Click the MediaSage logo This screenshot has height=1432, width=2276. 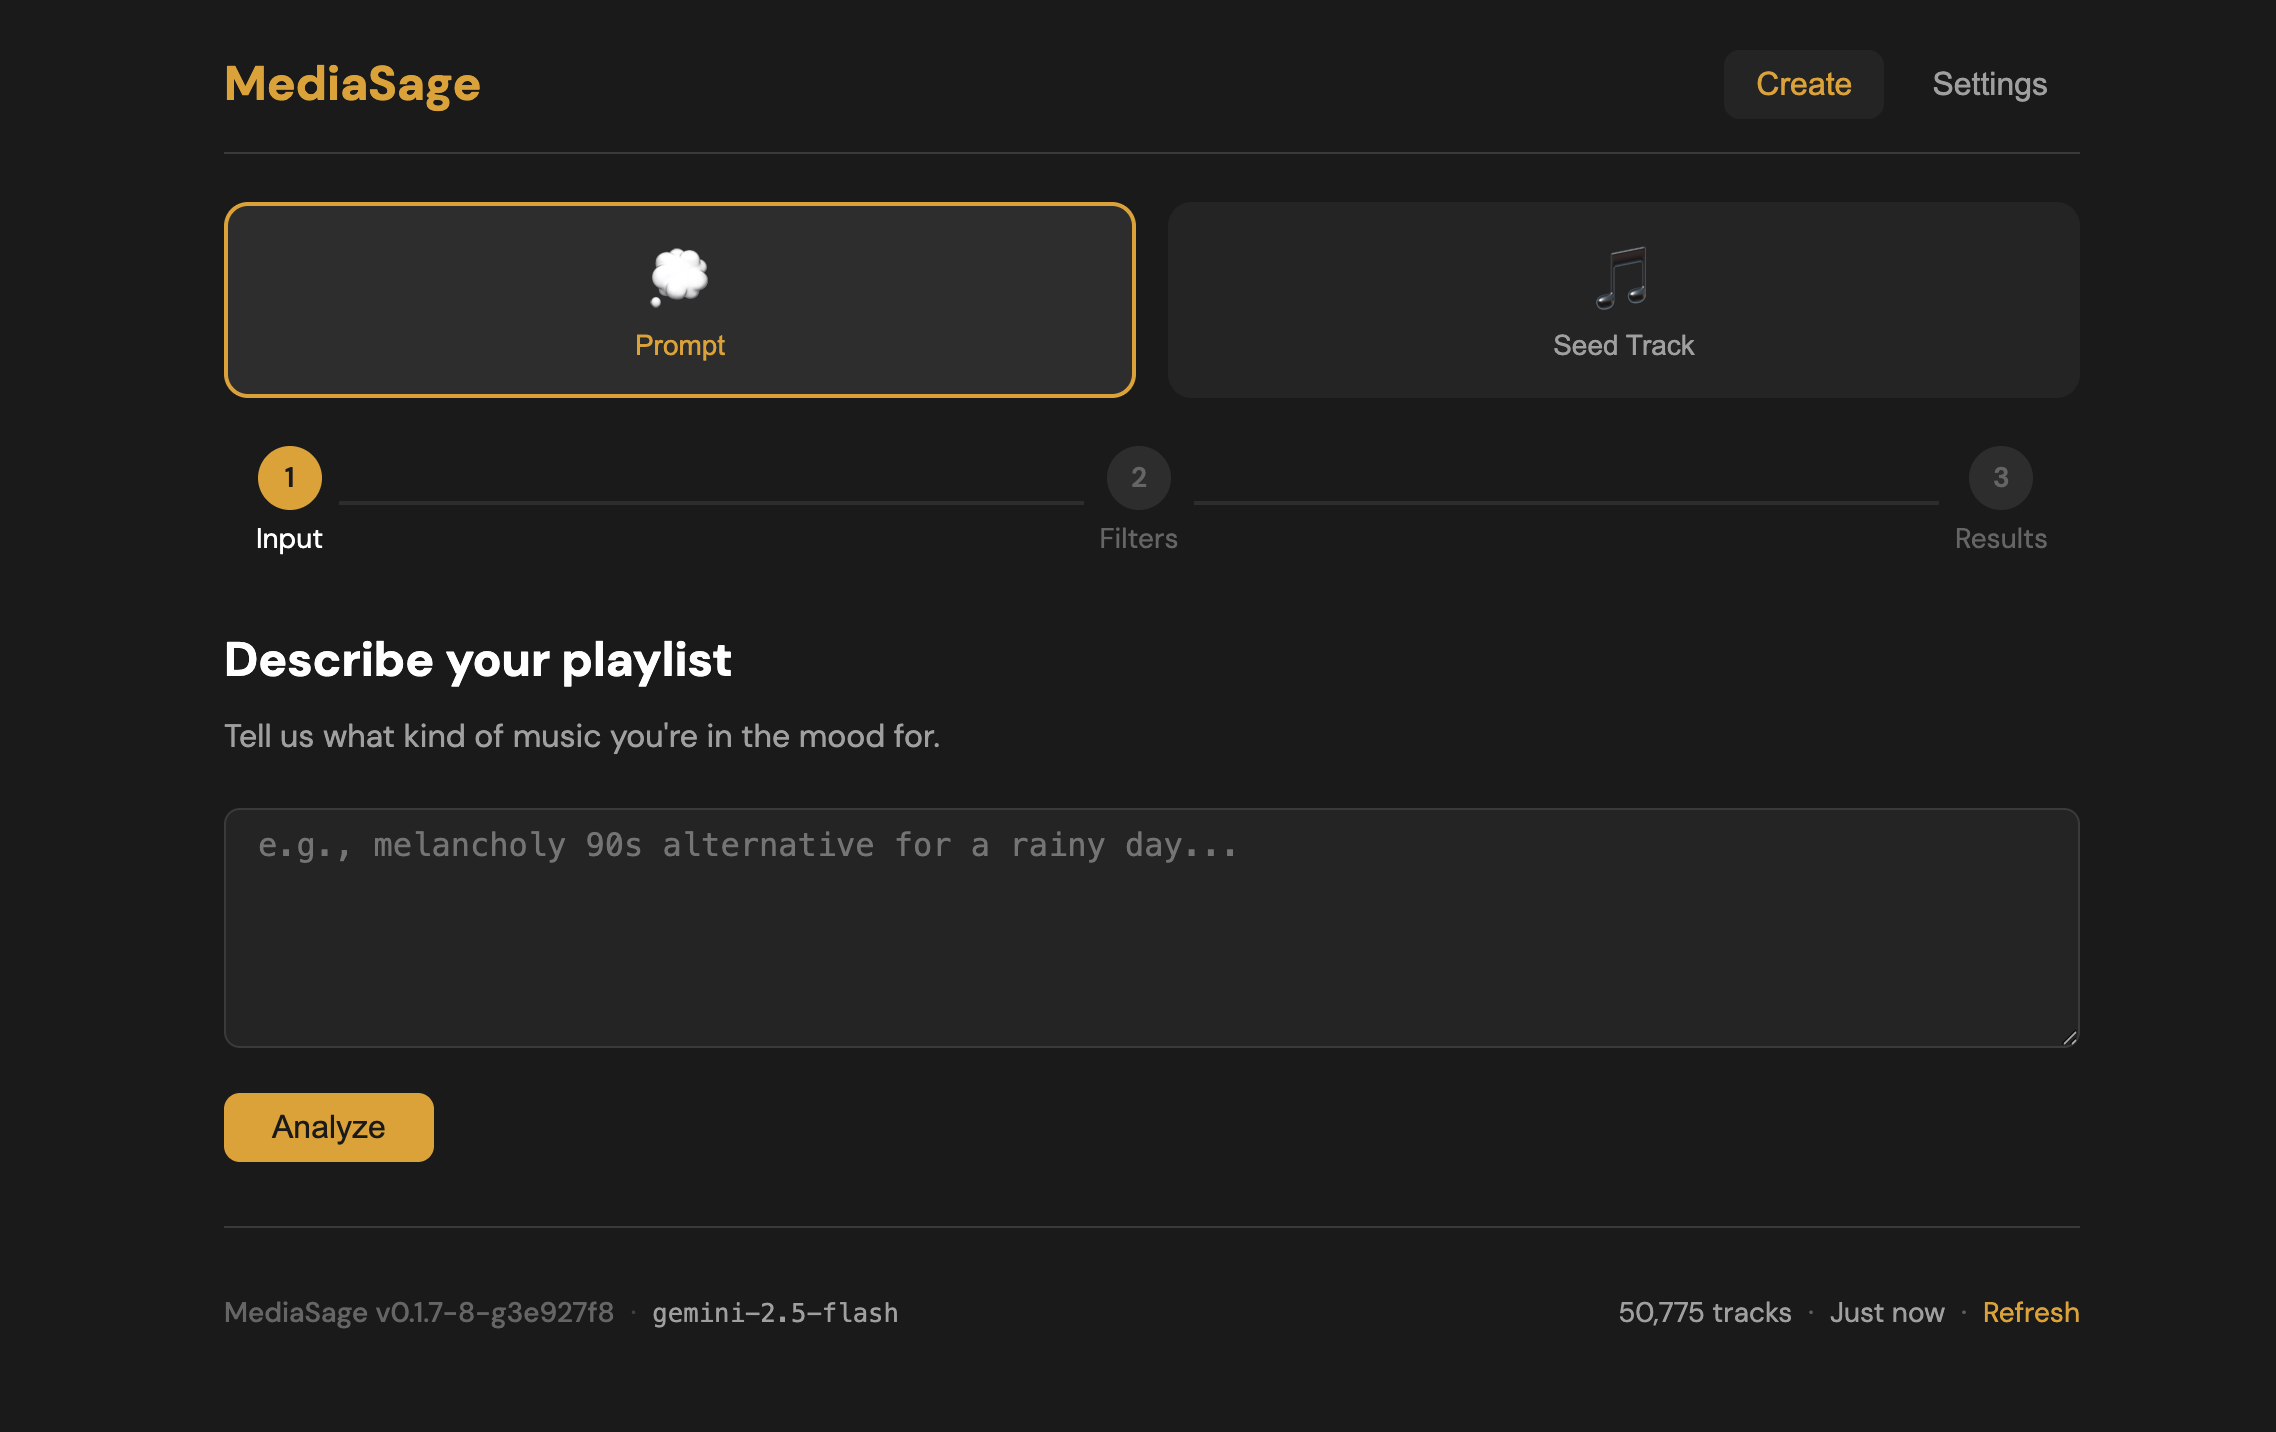tap(352, 84)
